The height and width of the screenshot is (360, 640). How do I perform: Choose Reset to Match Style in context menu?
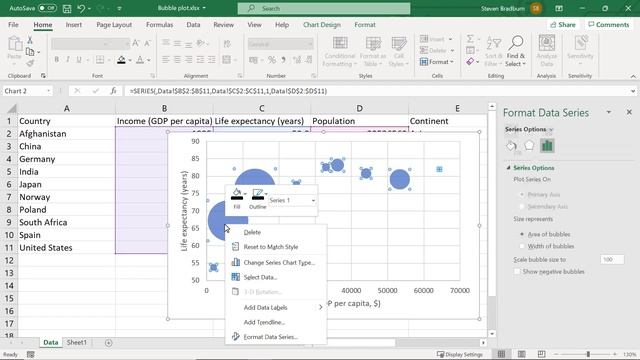(x=276, y=247)
